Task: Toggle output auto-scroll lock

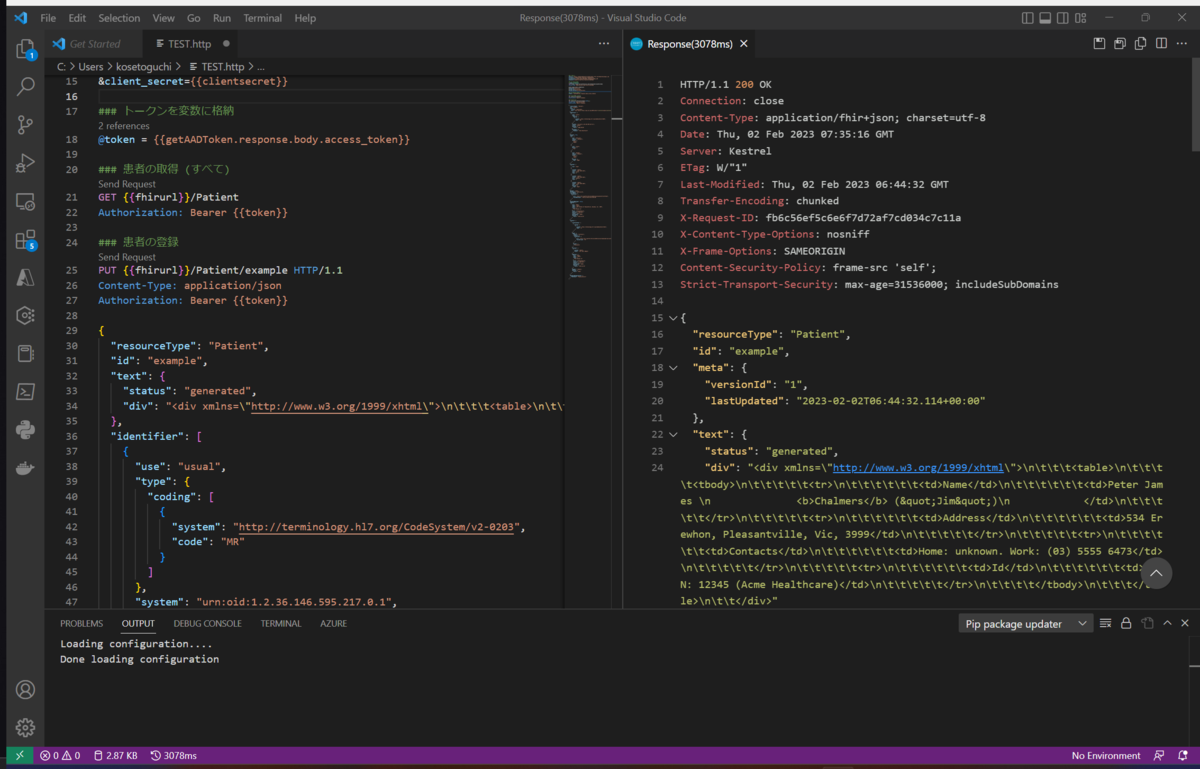Action: [1126, 623]
